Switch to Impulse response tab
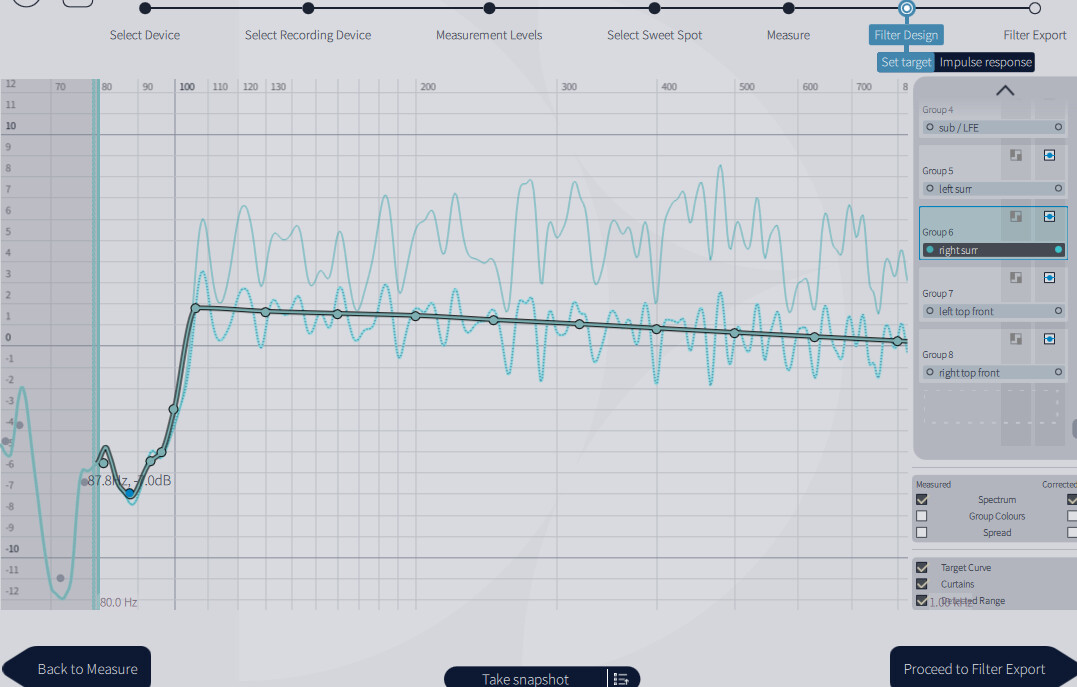 click(x=985, y=63)
